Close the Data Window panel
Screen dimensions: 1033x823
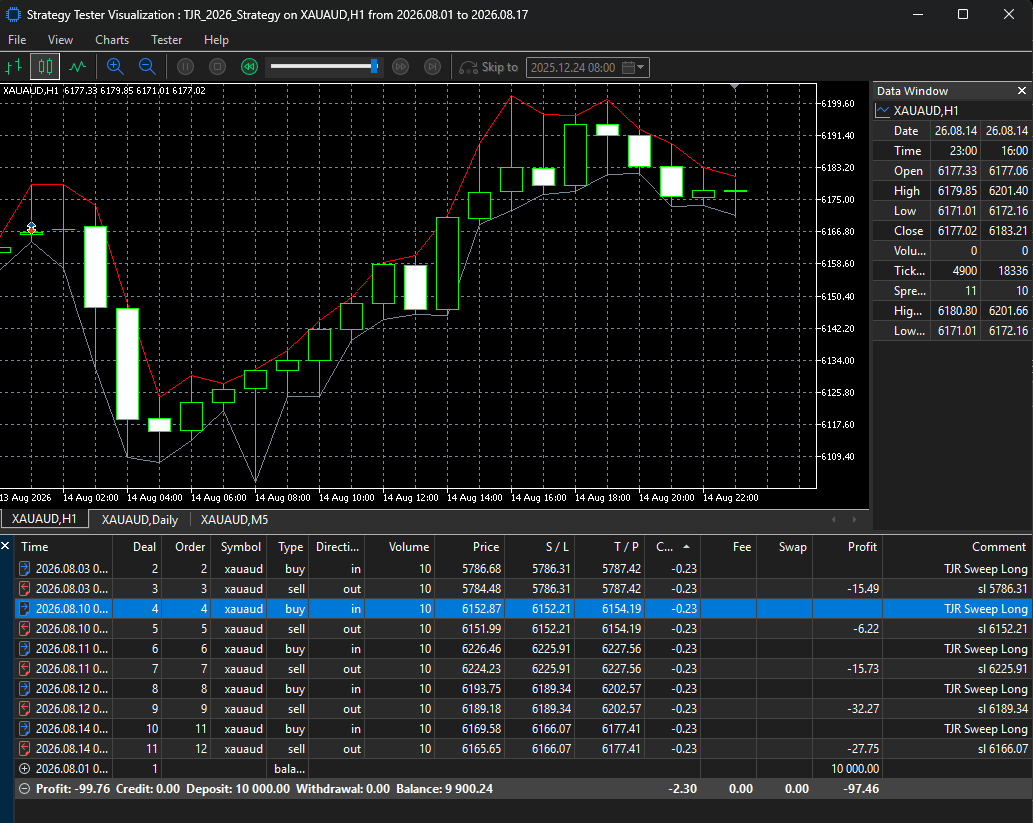pyautogui.click(x=1022, y=91)
